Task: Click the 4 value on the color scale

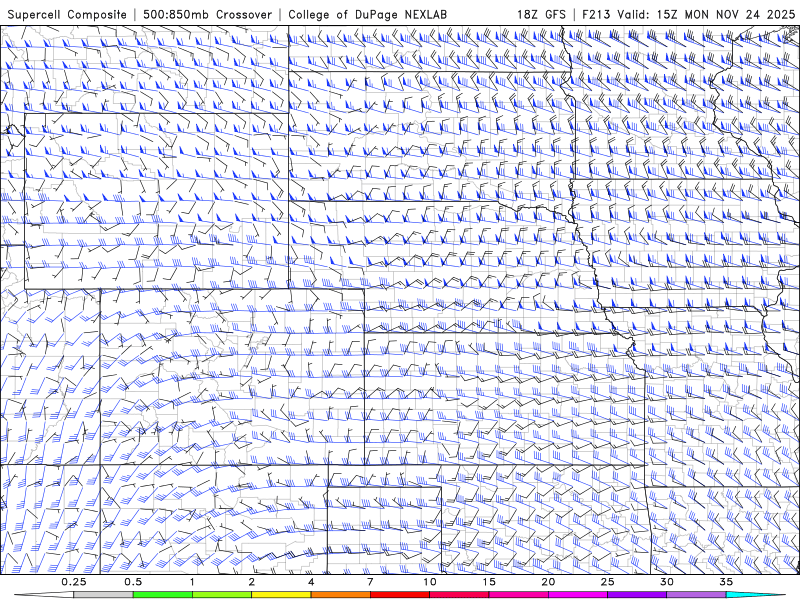Action: coord(311,582)
